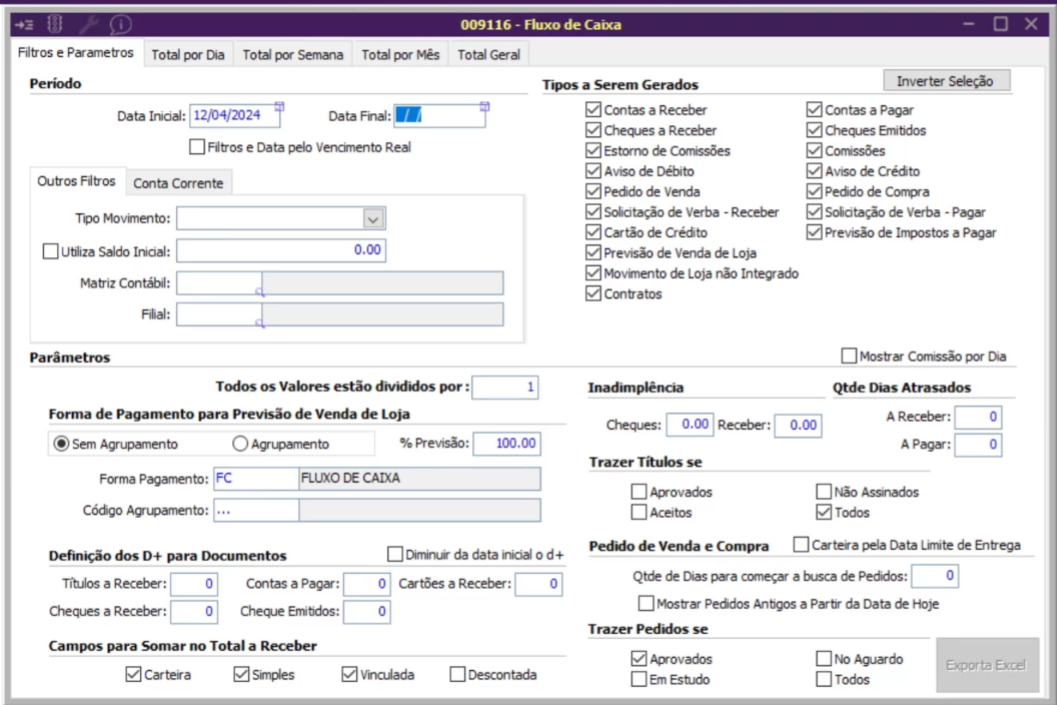Image resolution: width=1057 pixels, height=705 pixels.
Task: Minimize the Fluxo de Caixa window
Action: (969, 24)
